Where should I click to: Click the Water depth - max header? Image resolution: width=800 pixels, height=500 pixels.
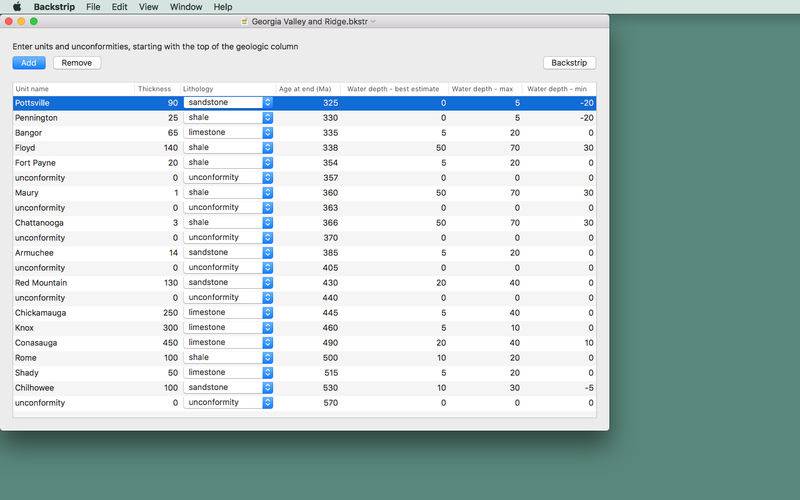tap(485, 89)
